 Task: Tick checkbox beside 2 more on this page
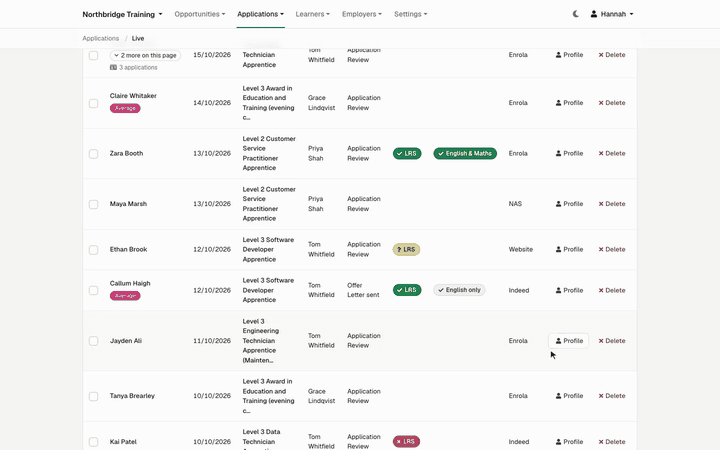point(93,56)
